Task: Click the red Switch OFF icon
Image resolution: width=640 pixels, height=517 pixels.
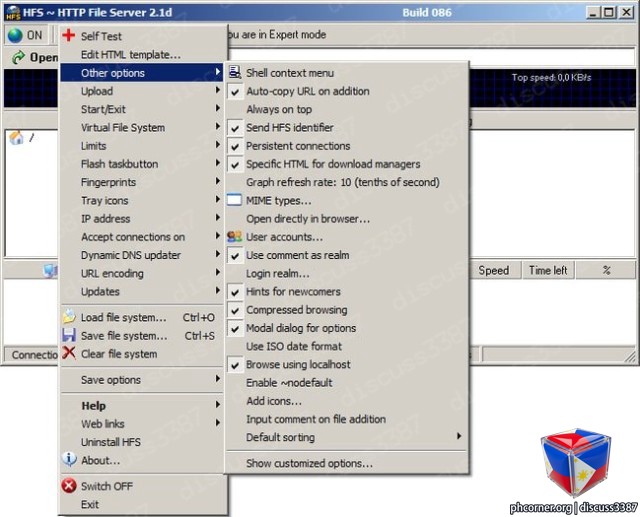Action: [69, 486]
